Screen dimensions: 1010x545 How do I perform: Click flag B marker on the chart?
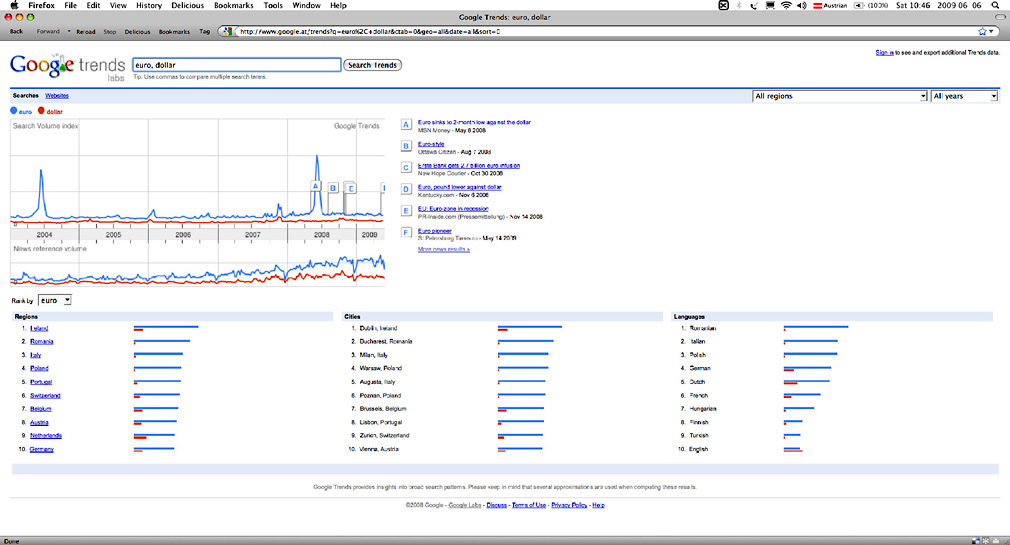334,187
